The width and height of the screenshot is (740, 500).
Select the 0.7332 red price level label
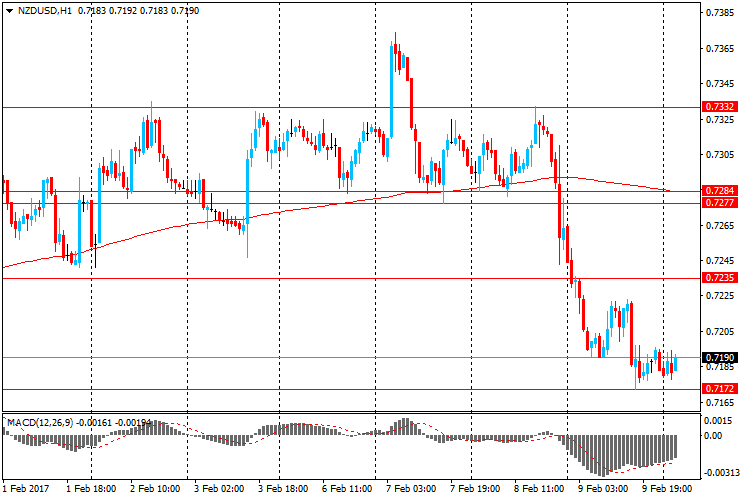tap(720, 107)
